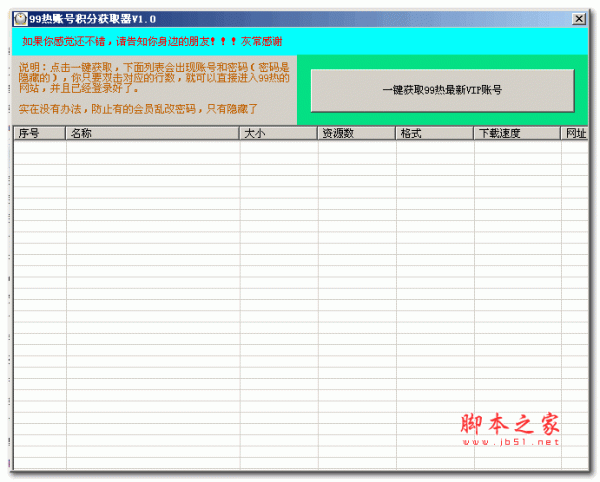The image size is (600, 482).
Task: Sort by the 名称 column header
Action: (x=153, y=134)
